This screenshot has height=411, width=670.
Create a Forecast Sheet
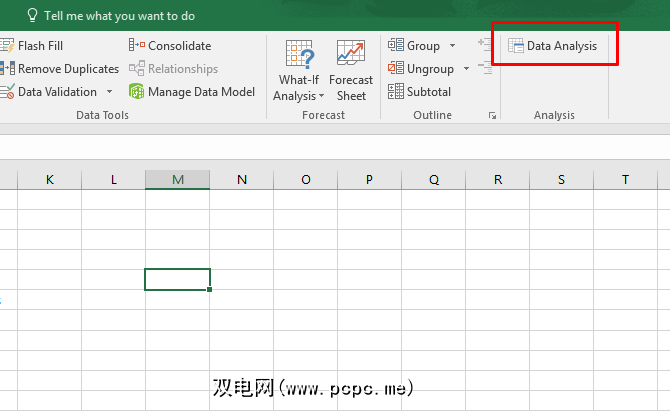(350, 70)
